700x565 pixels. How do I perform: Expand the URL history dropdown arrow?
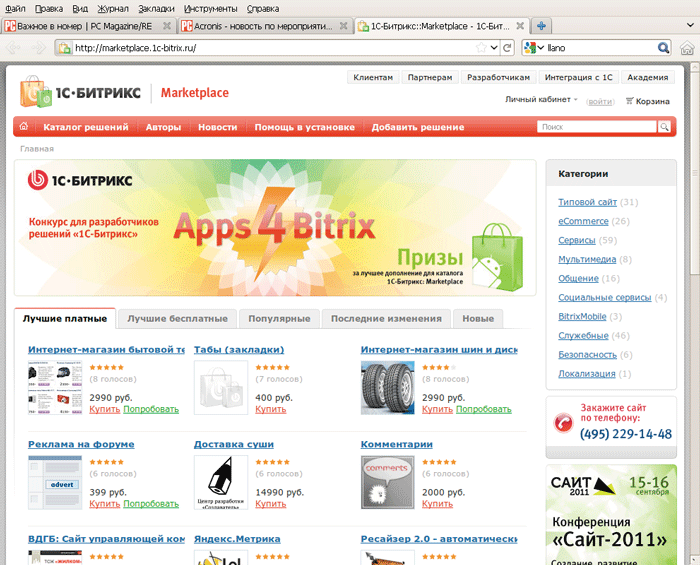click(x=493, y=47)
